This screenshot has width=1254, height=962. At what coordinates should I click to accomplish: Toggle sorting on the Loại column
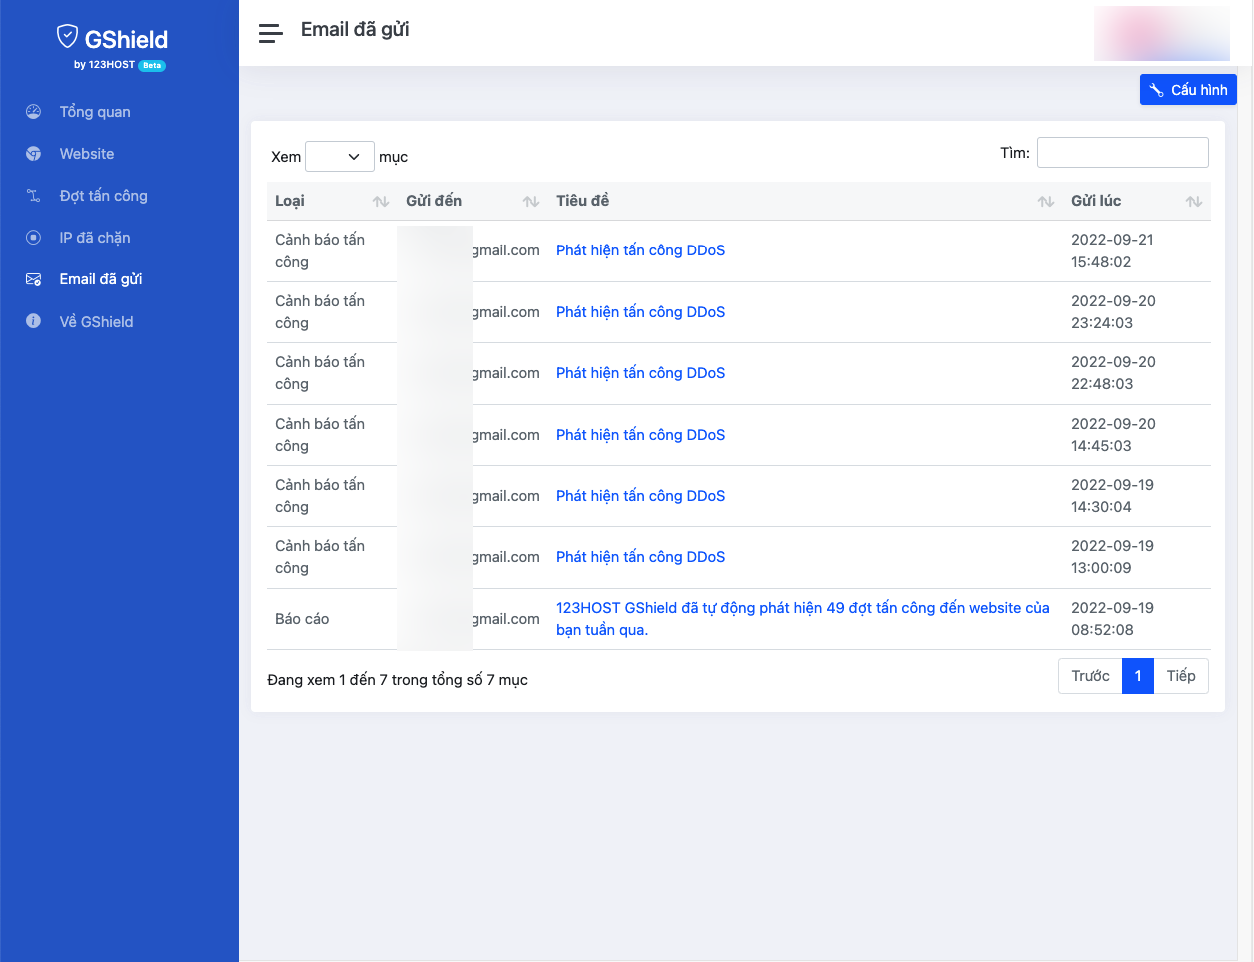pos(381,201)
